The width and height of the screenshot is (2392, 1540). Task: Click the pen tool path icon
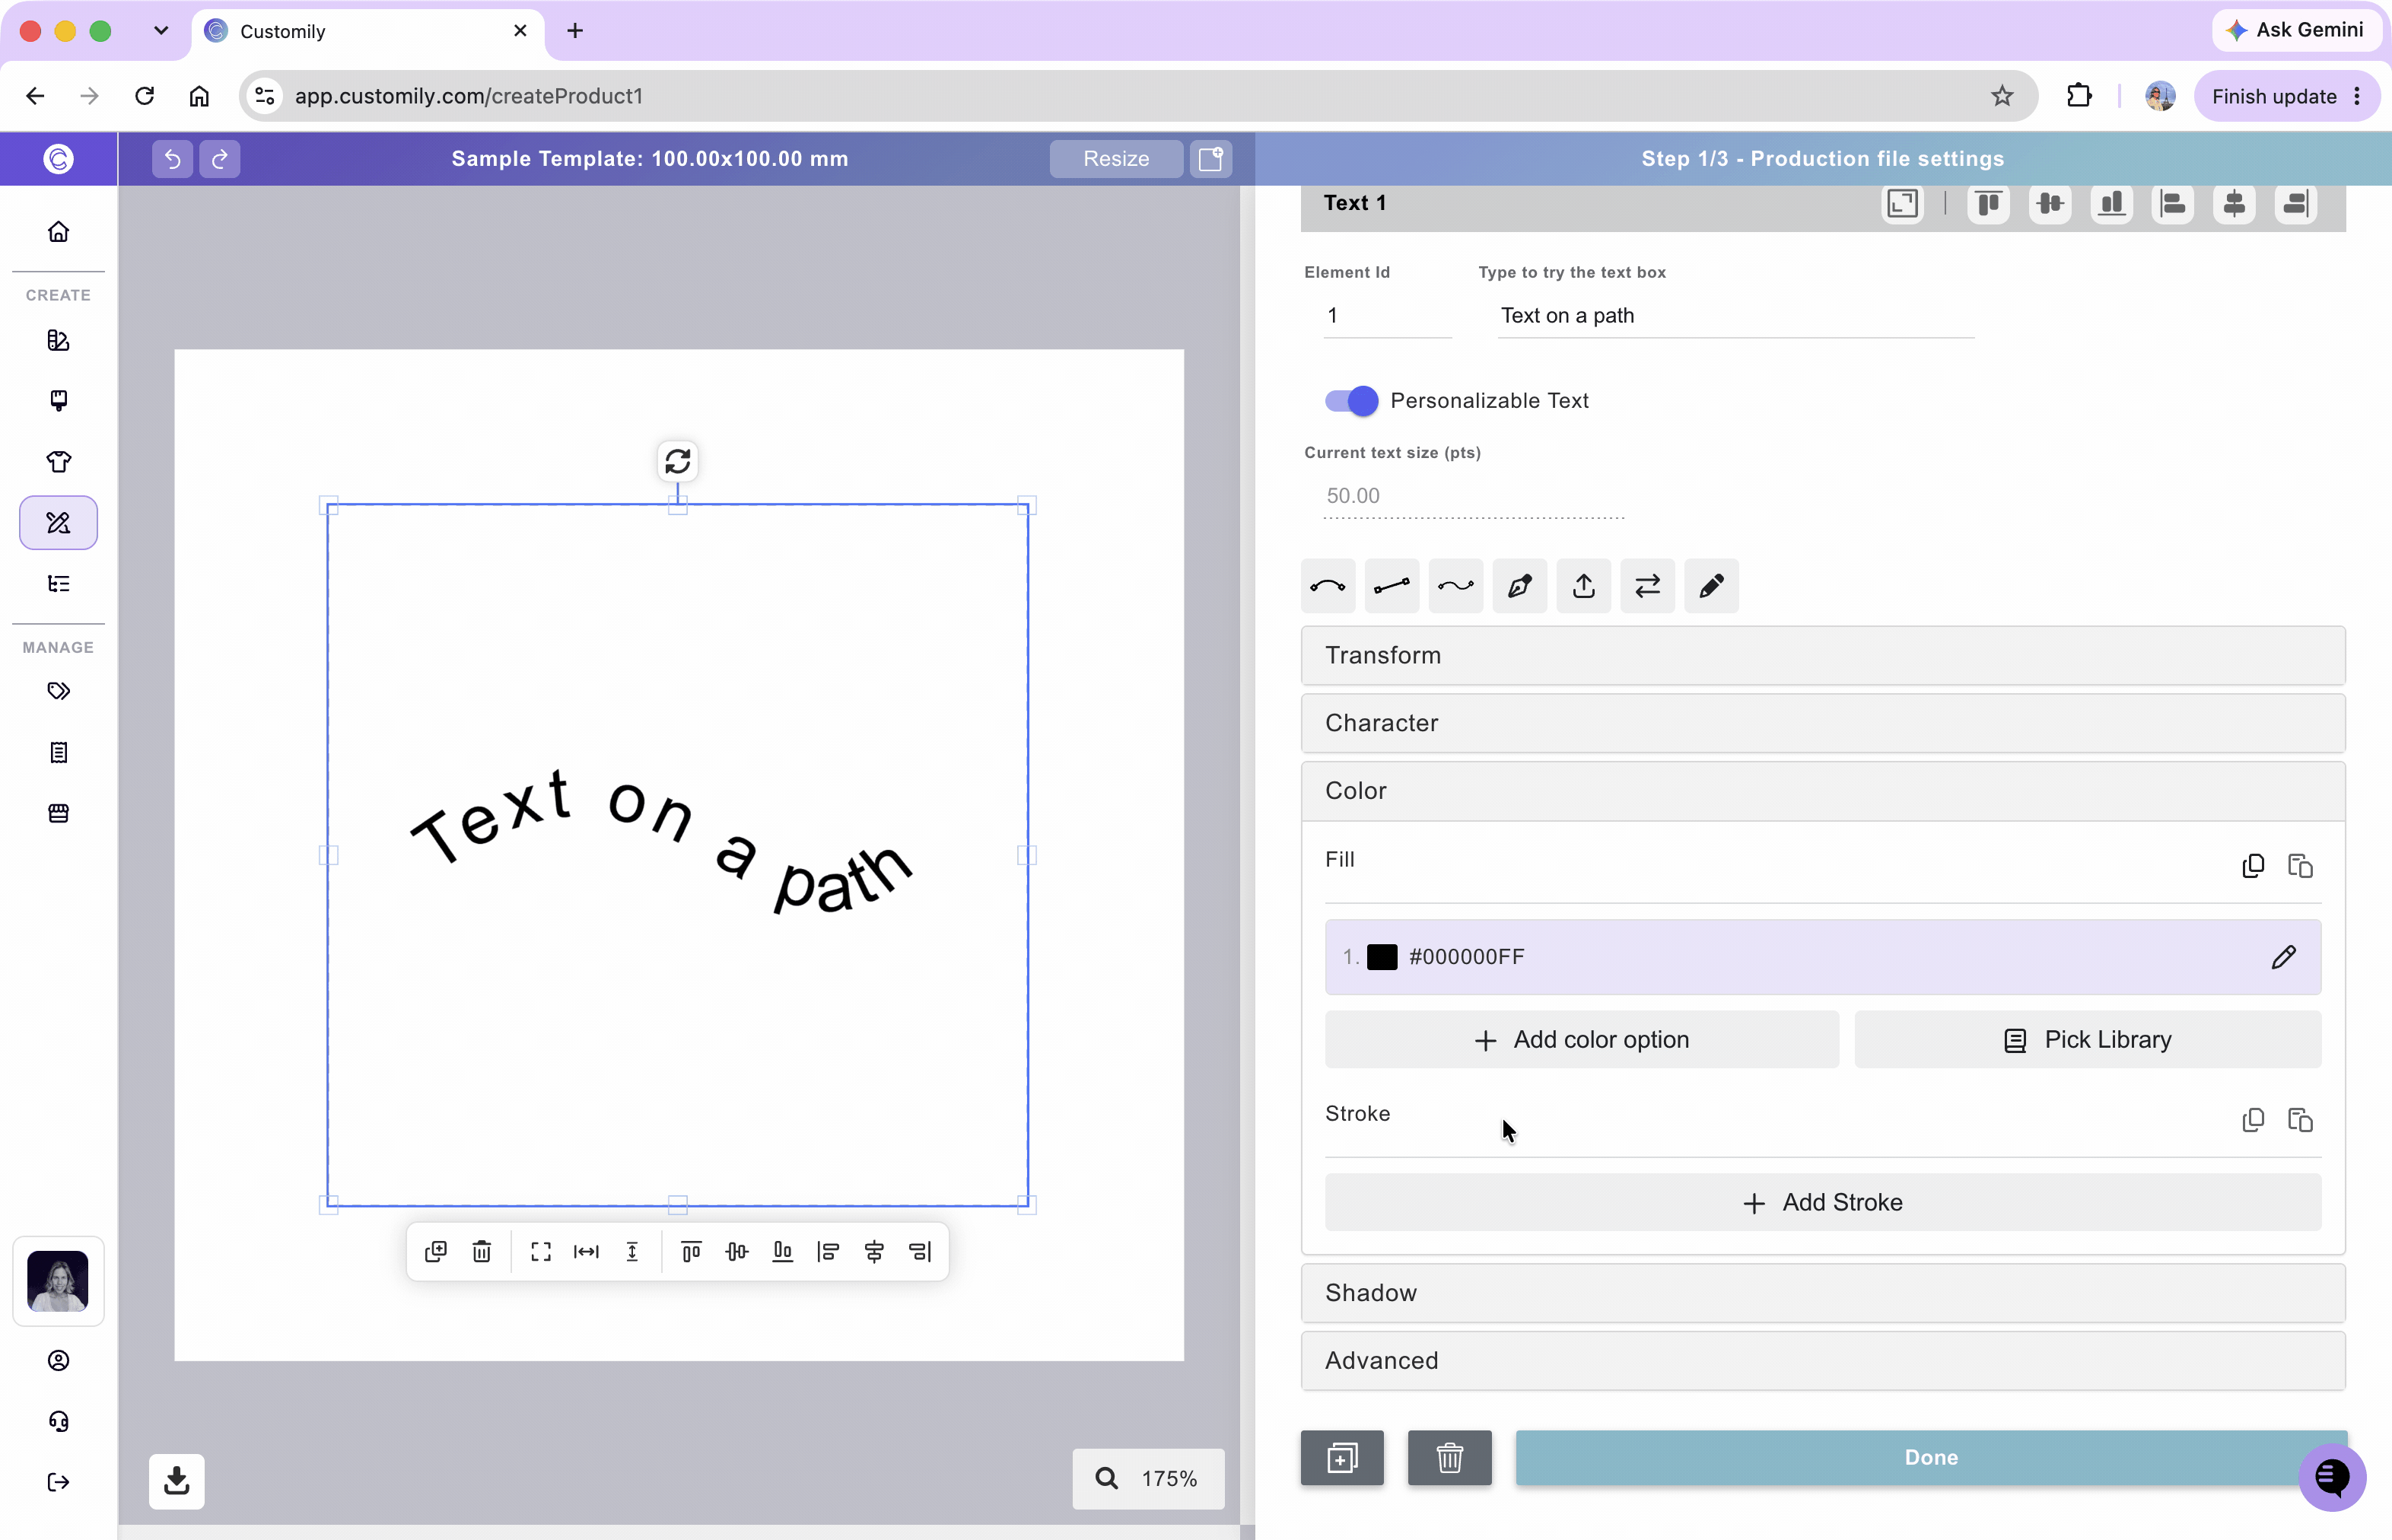coord(1519,586)
